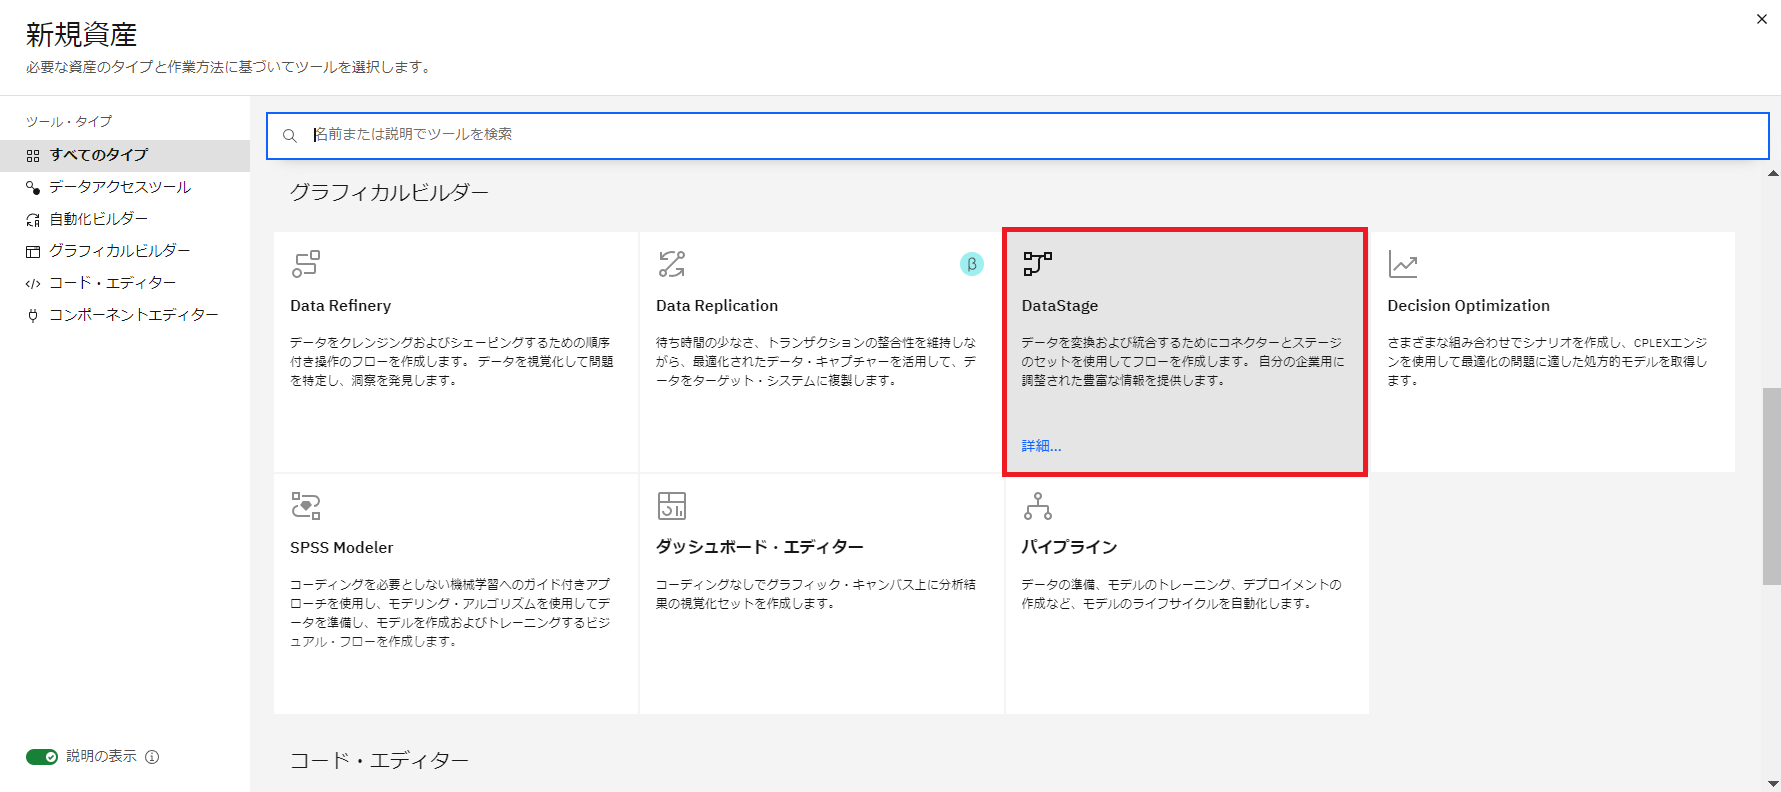Click the Decision Optimization chart icon
Image resolution: width=1781 pixels, height=792 pixels.
click(1403, 264)
